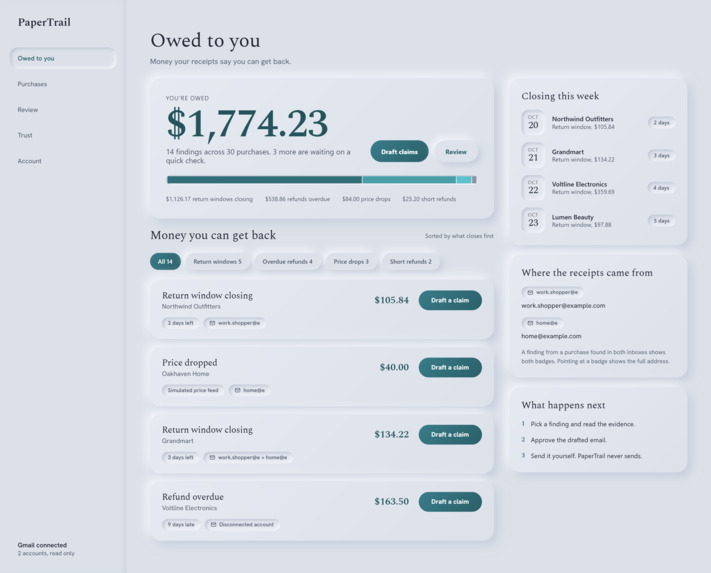Filter by Short refunds 2
711x573 pixels.
410,262
